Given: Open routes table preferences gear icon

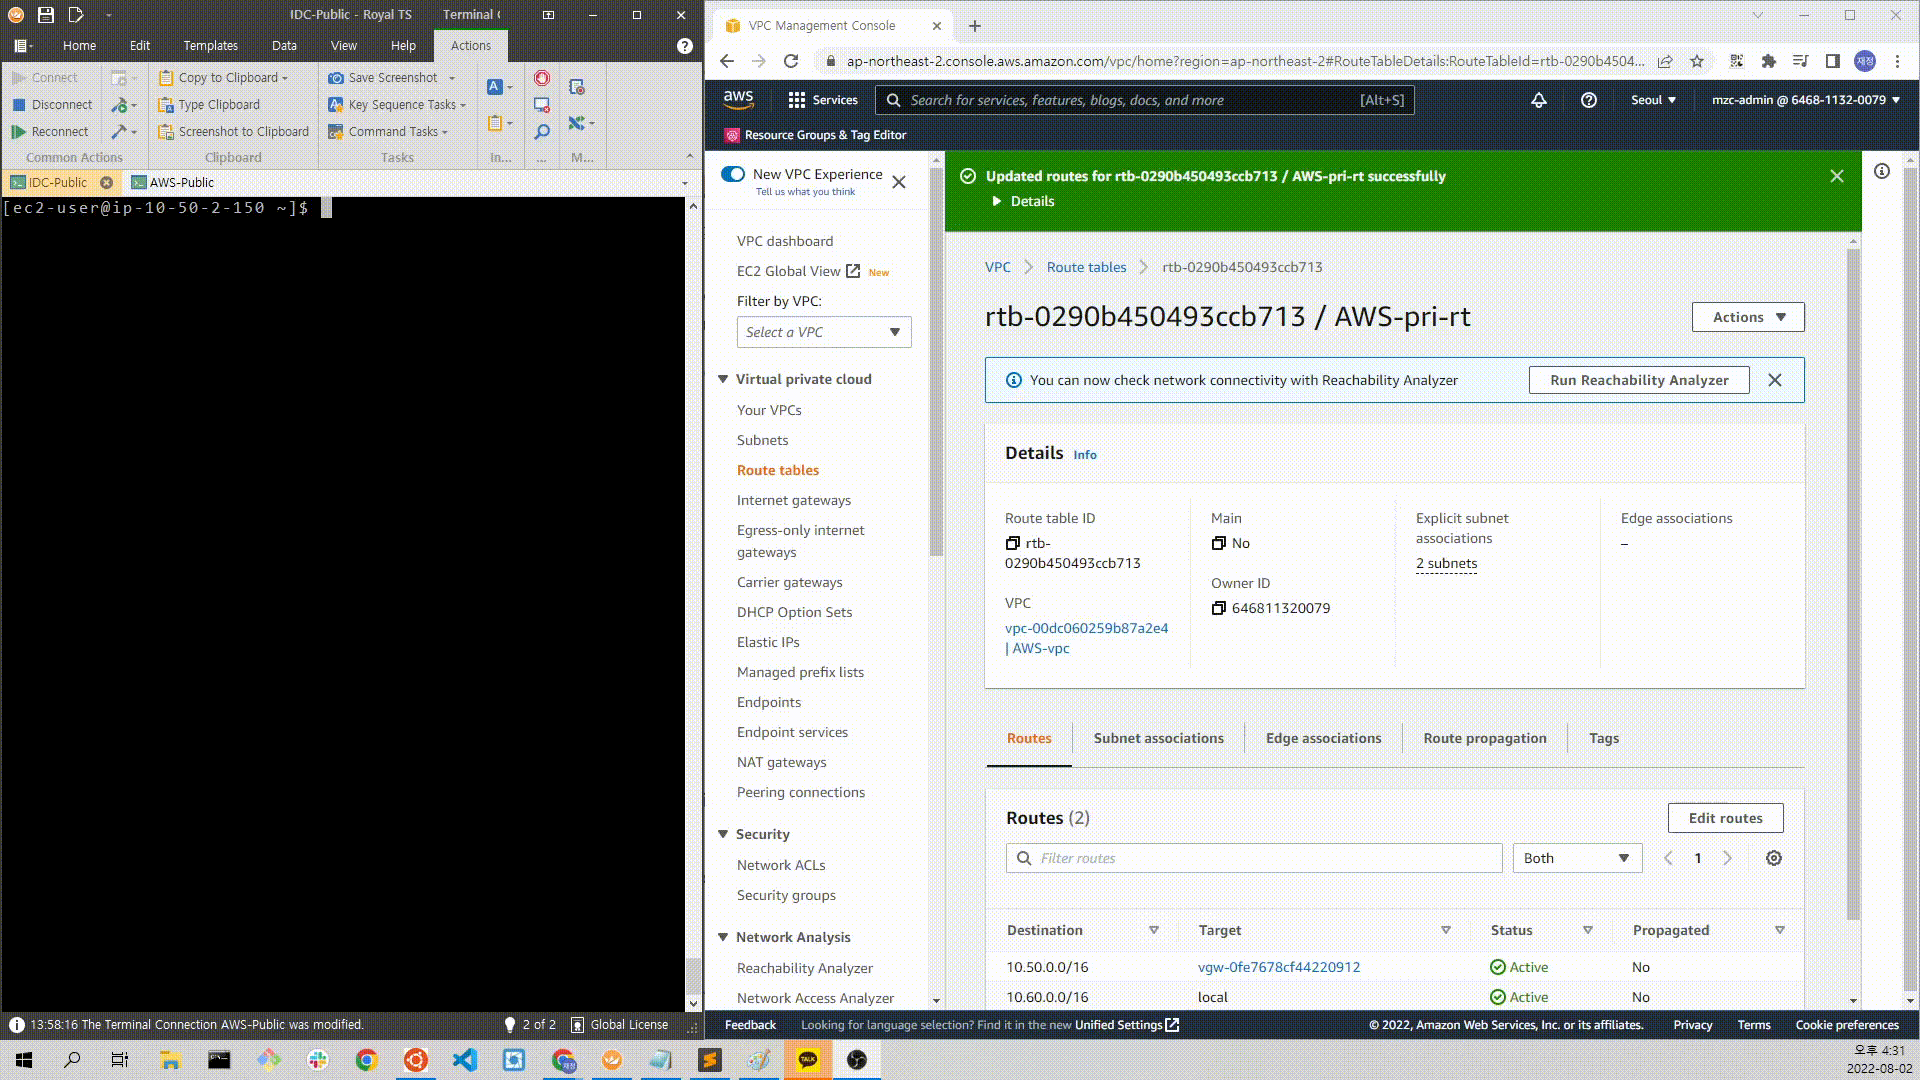Looking at the screenshot, I should point(1773,858).
